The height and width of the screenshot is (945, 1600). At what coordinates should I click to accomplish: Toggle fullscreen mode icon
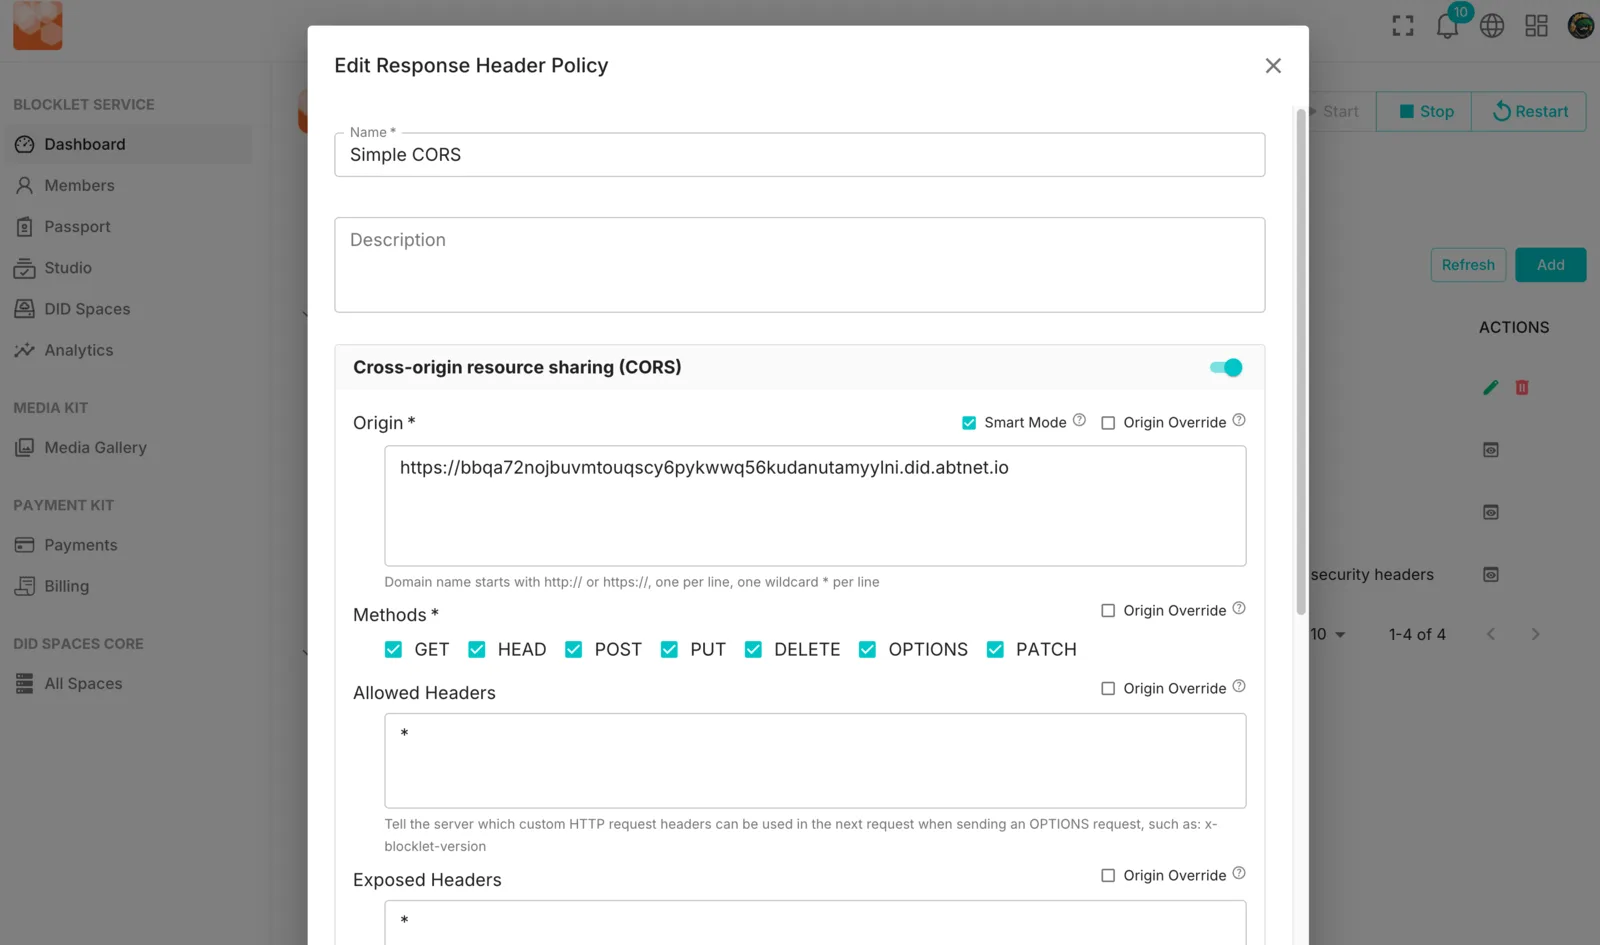1403,26
